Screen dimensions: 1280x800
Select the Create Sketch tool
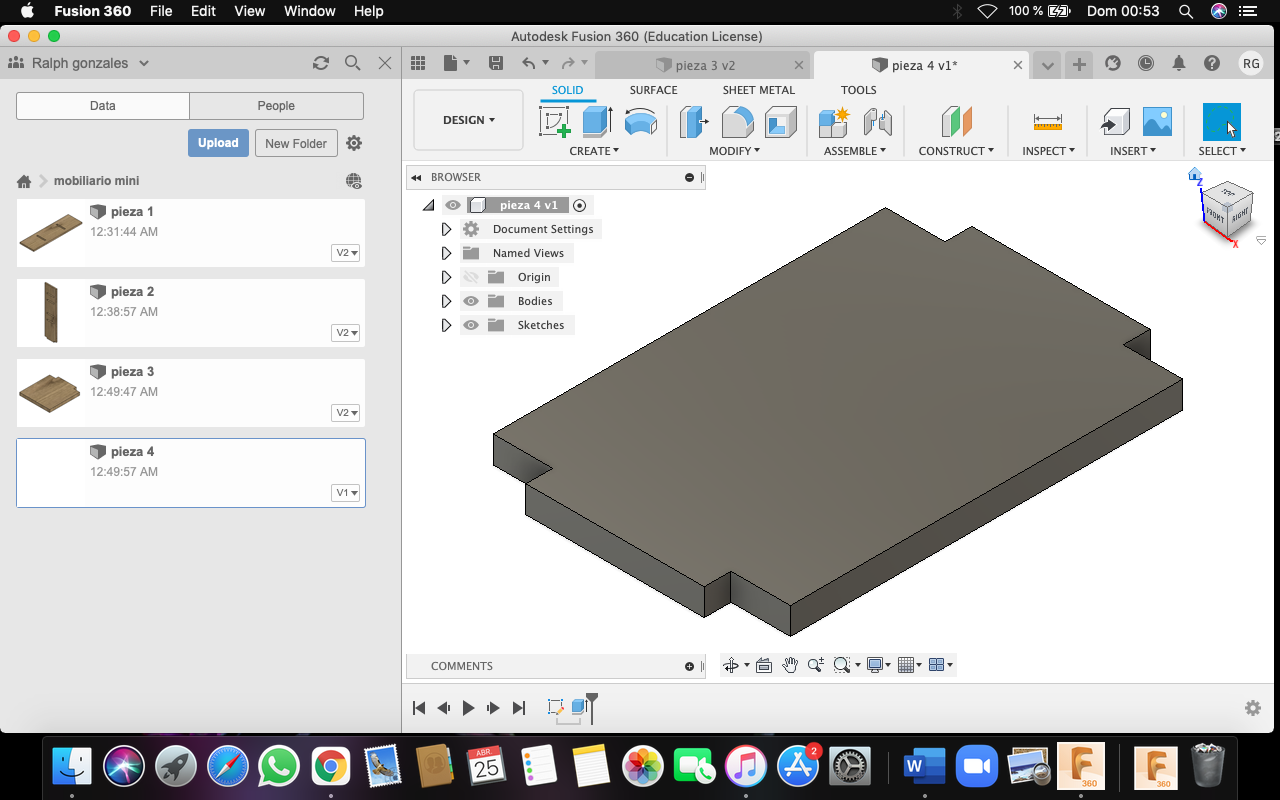point(554,122)
